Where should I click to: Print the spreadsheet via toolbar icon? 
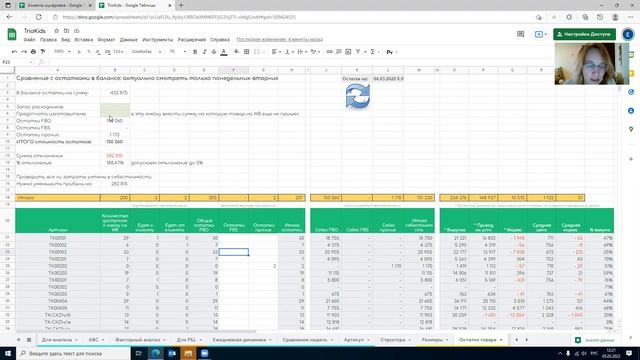pyautogui.click(x=33, y=52)
